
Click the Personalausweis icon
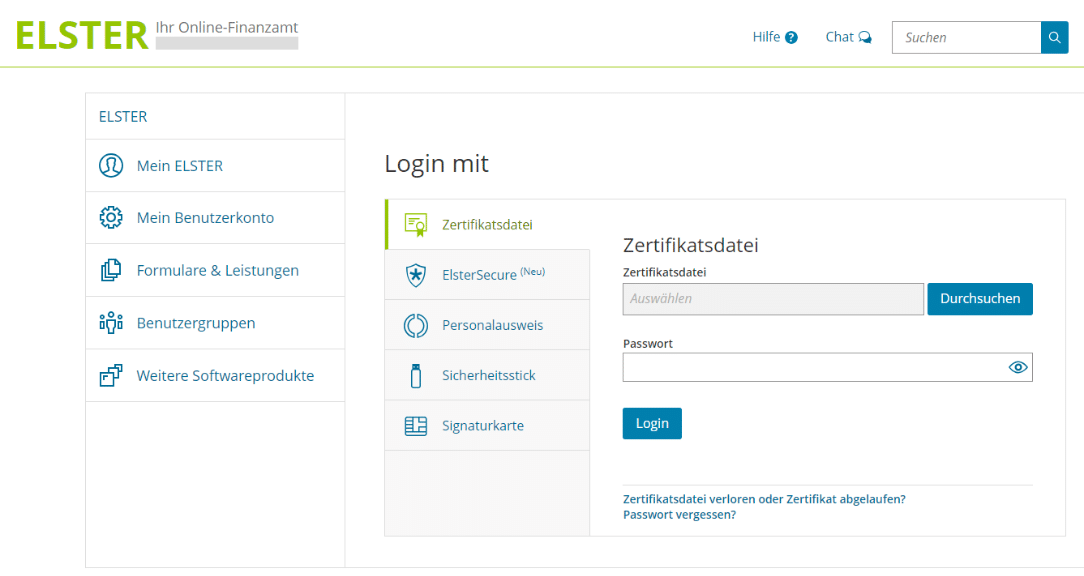coord(415,325)
